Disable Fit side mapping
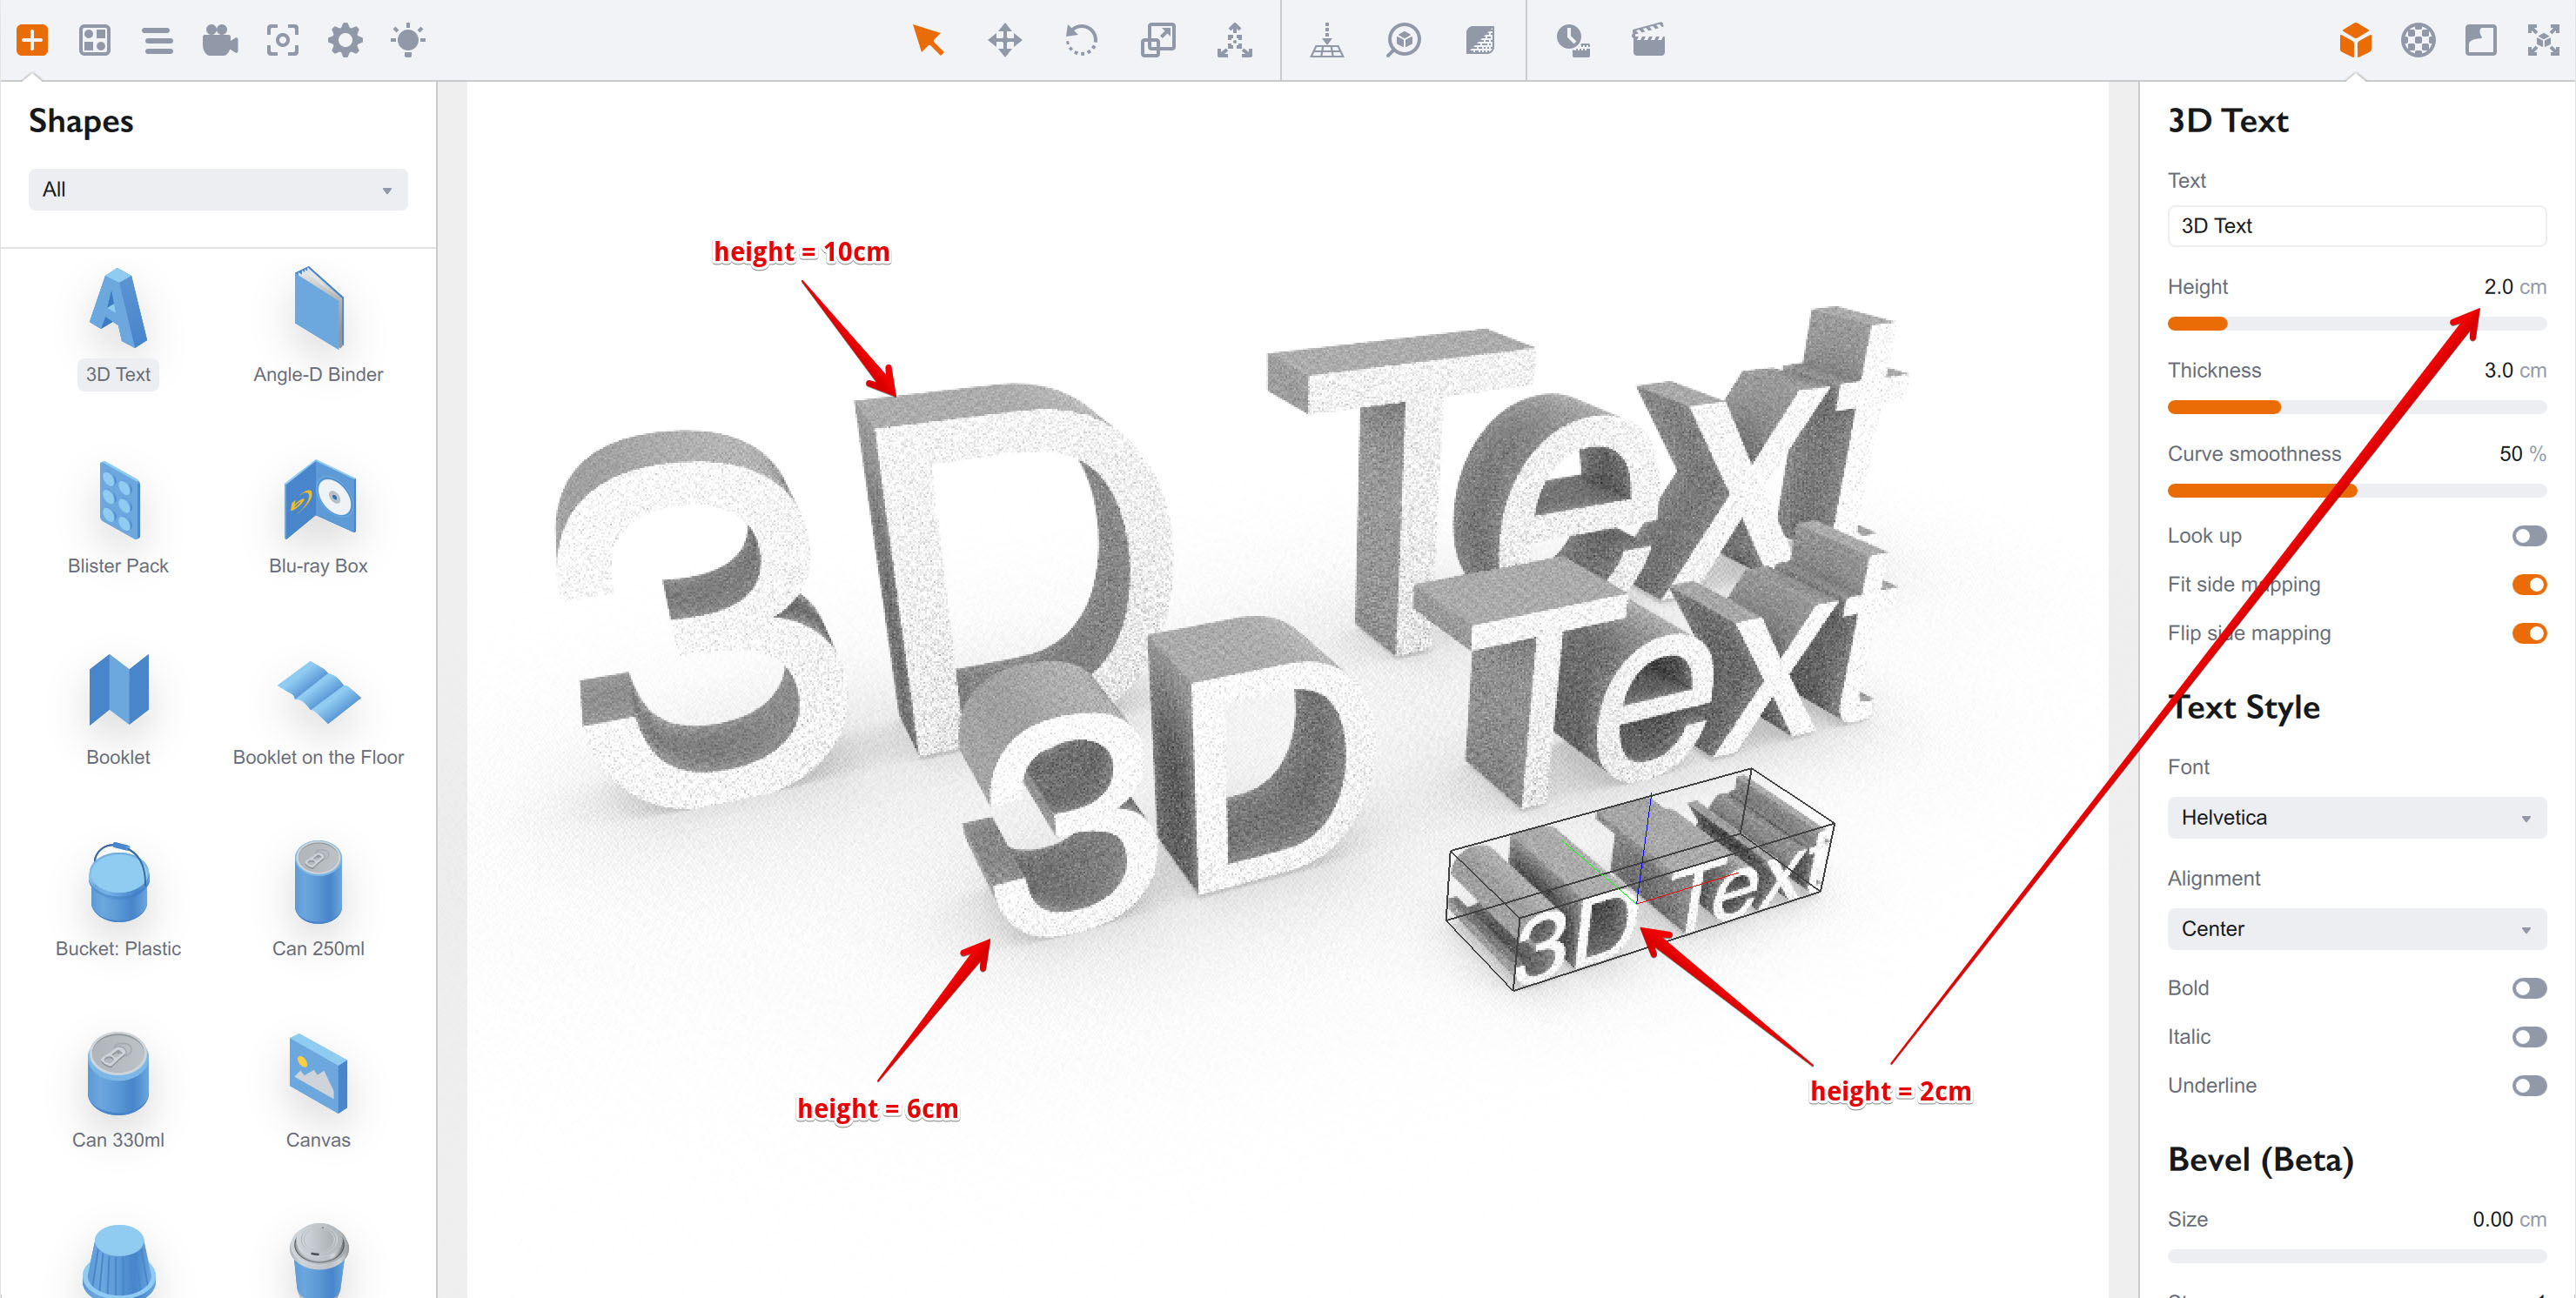The height and width of the screenshot is (1298, 2576). click(2530, 584)
